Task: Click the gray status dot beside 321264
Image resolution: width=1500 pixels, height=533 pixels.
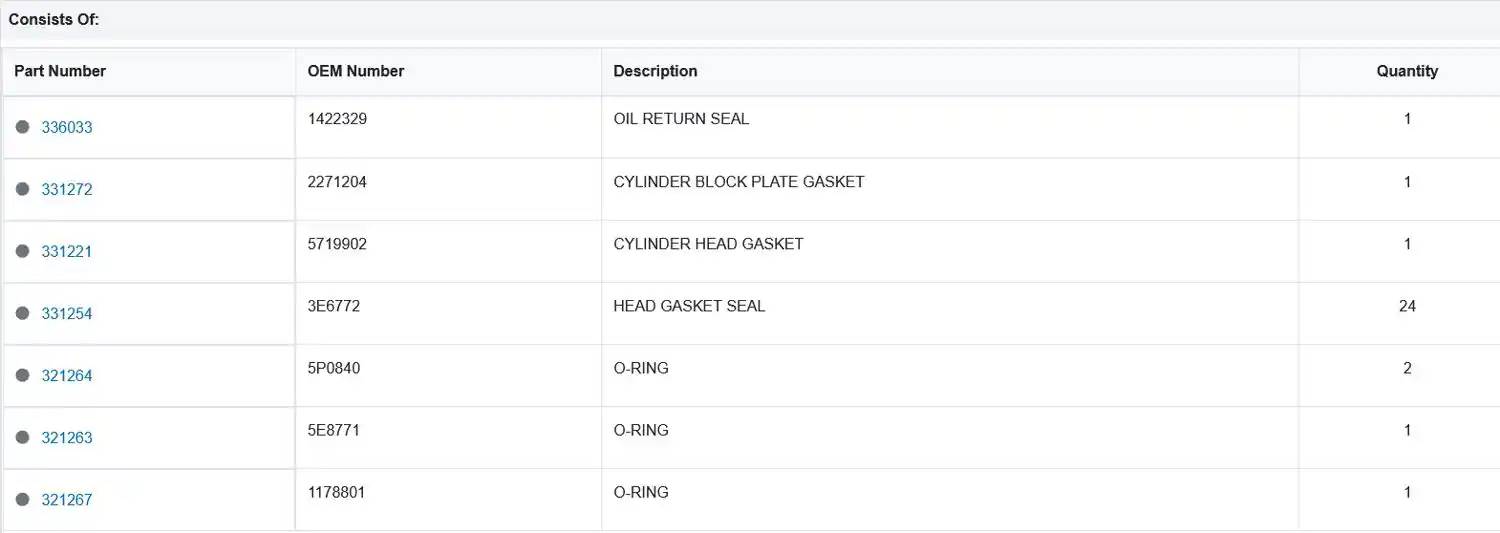Action: pos(23,375)
